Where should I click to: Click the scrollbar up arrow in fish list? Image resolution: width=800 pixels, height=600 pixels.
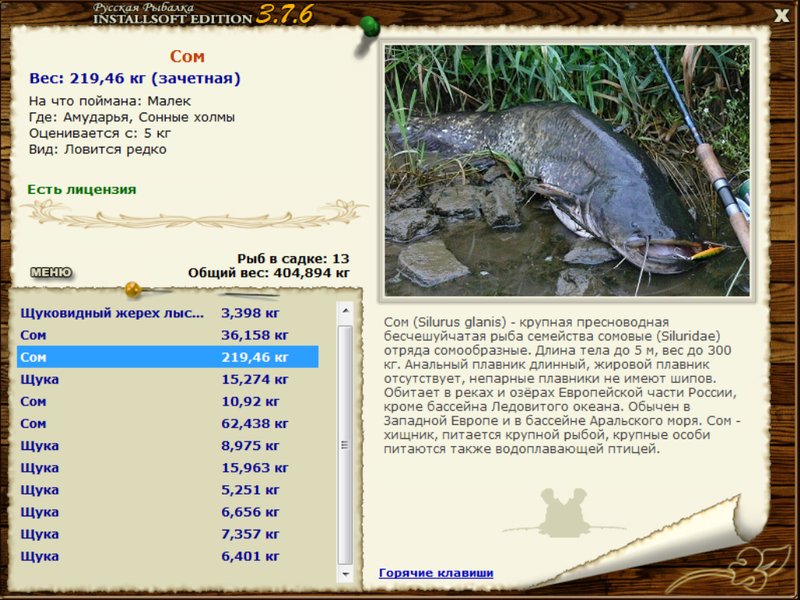345,310
